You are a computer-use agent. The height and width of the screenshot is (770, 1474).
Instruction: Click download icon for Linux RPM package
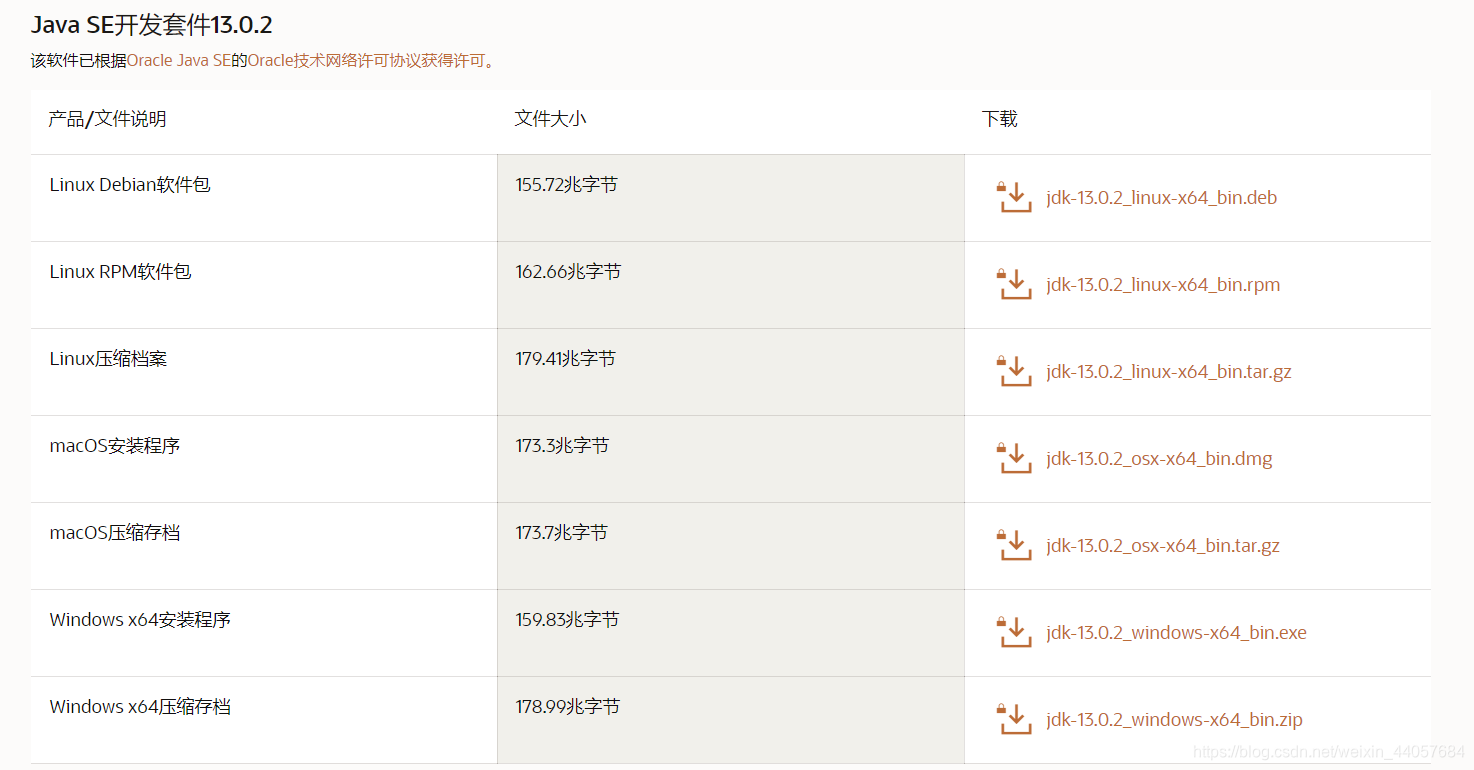click(x=1014, y=284)
